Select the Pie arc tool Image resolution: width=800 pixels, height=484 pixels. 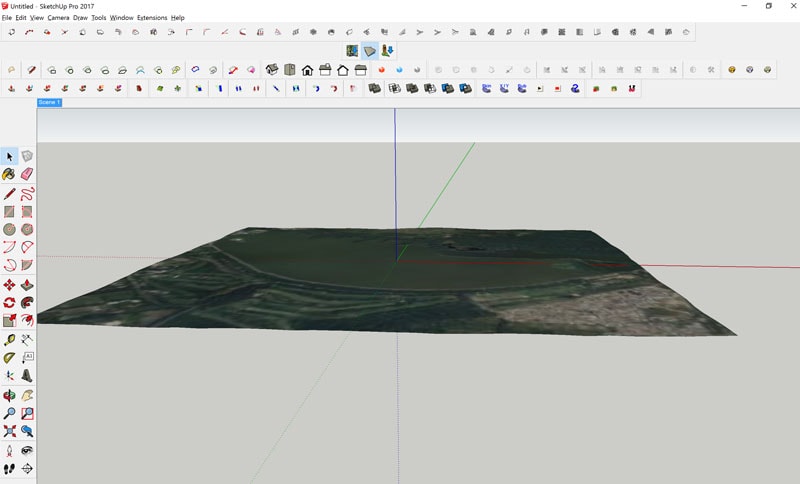tap(27, 265)
